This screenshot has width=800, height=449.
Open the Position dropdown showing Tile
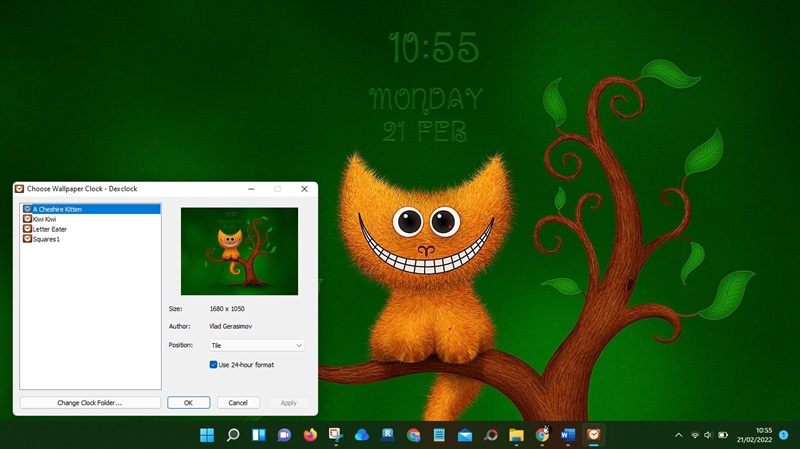[x=257, y=345]
